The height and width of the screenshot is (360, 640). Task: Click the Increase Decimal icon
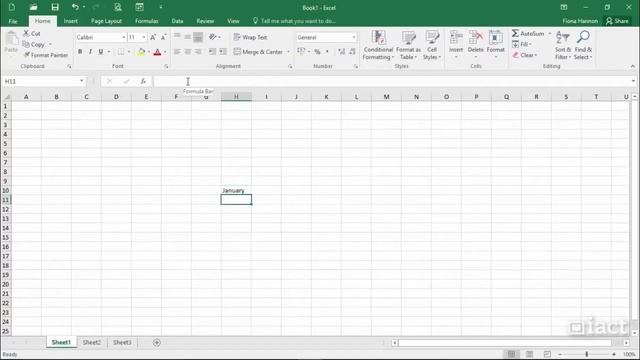click(342, 51)
